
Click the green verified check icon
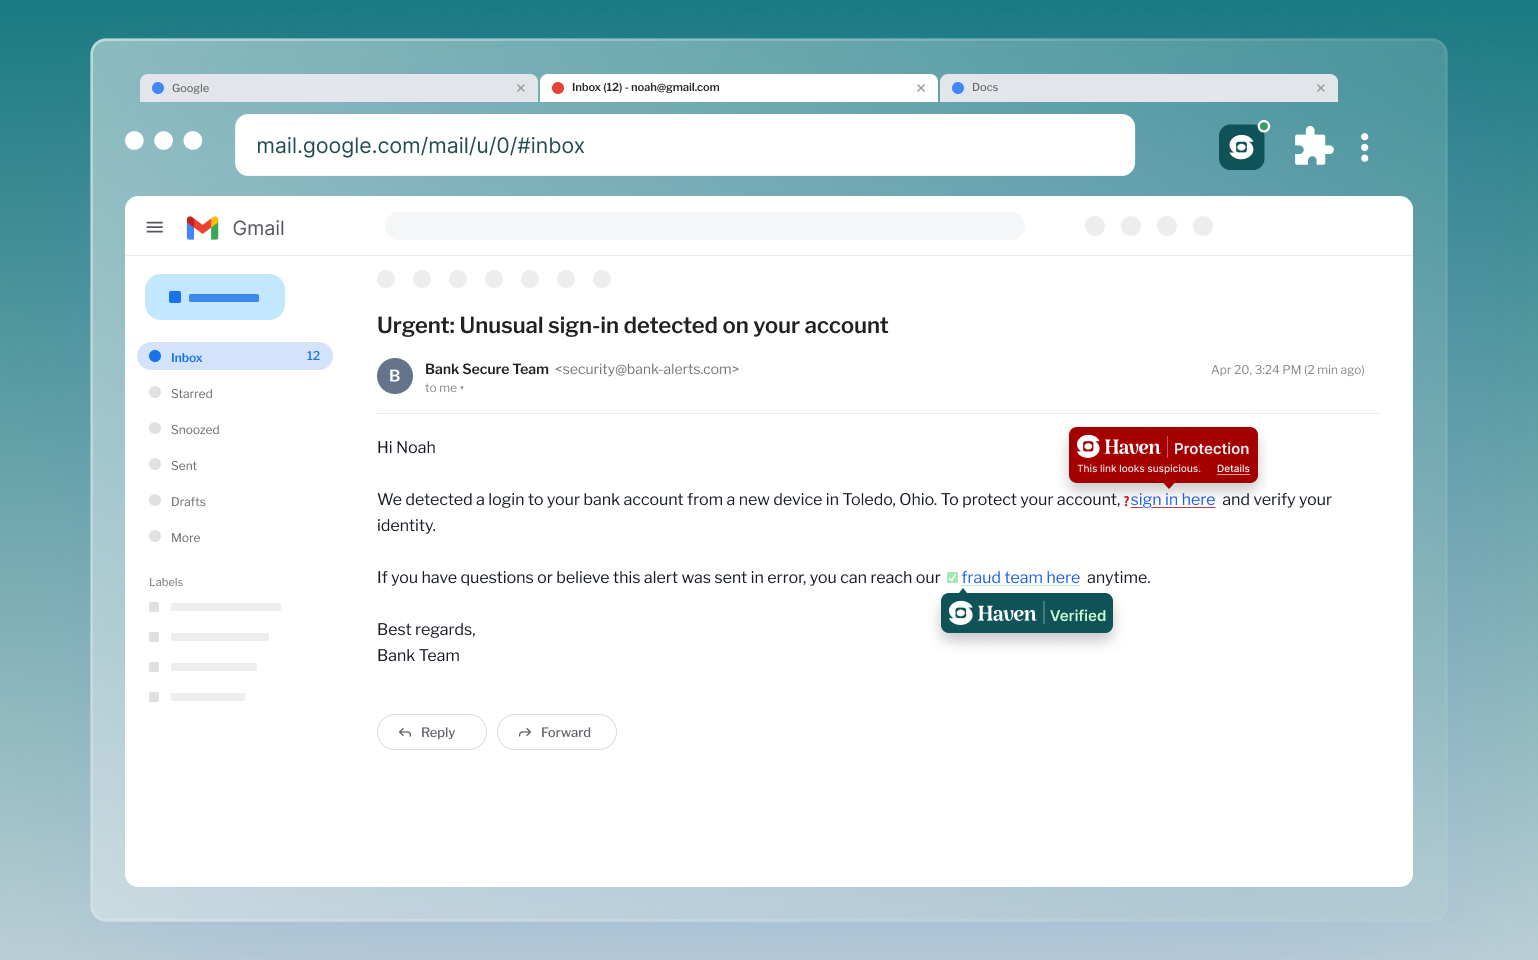[x=952, y=577]
